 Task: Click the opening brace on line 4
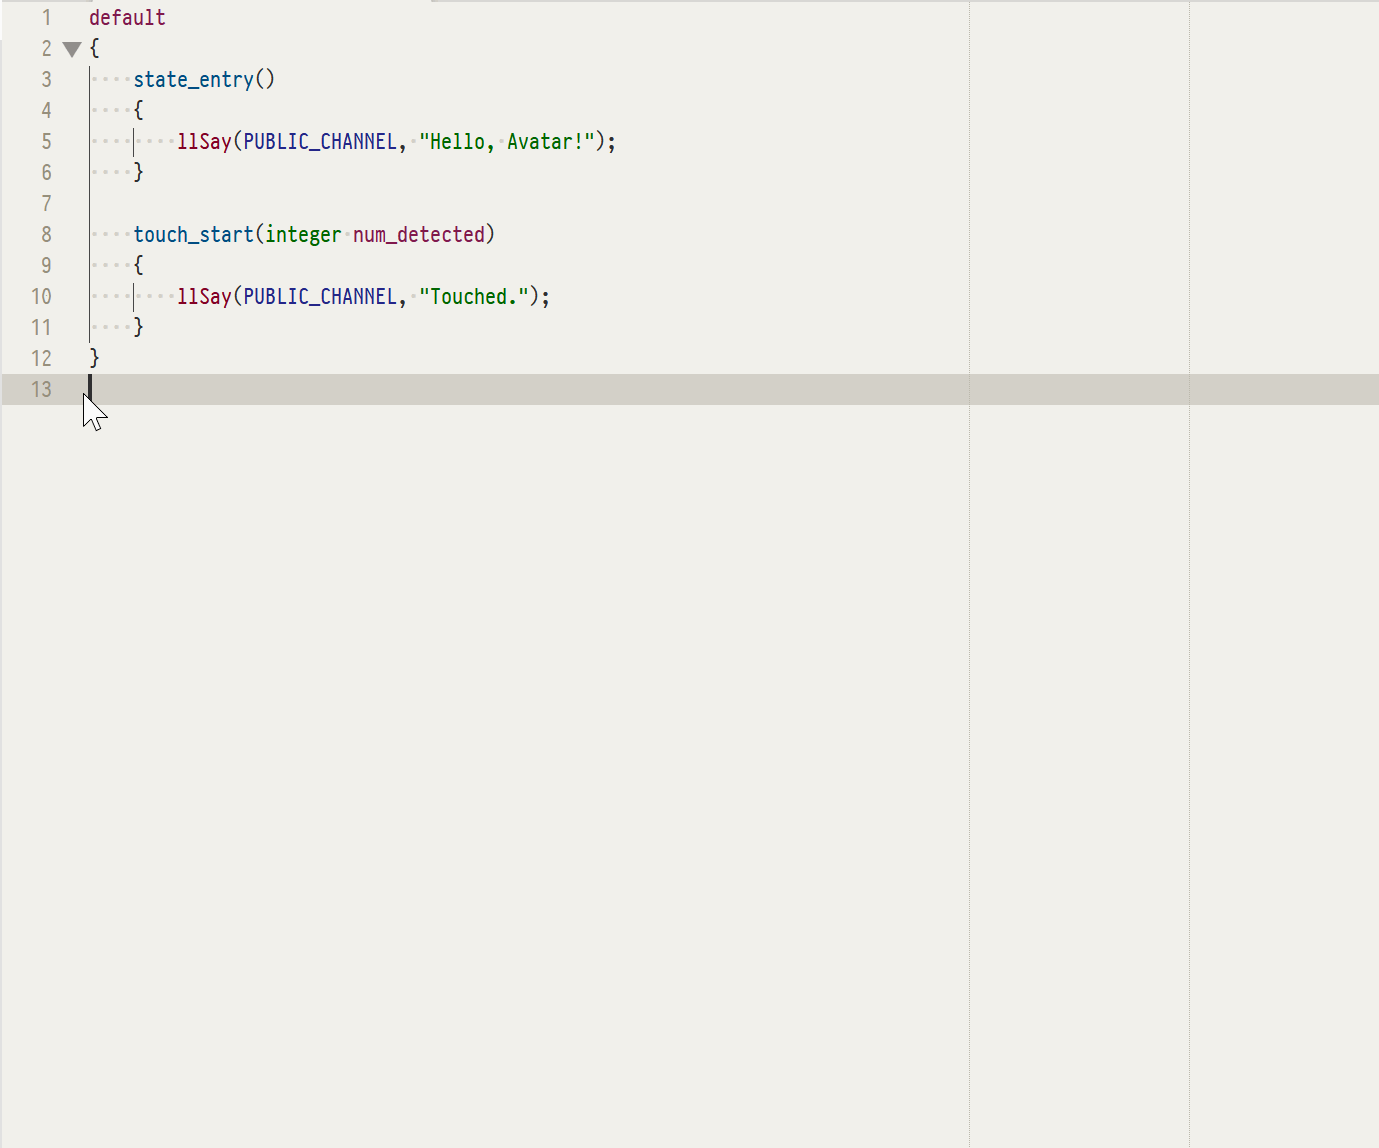click(x=138, y=111)
